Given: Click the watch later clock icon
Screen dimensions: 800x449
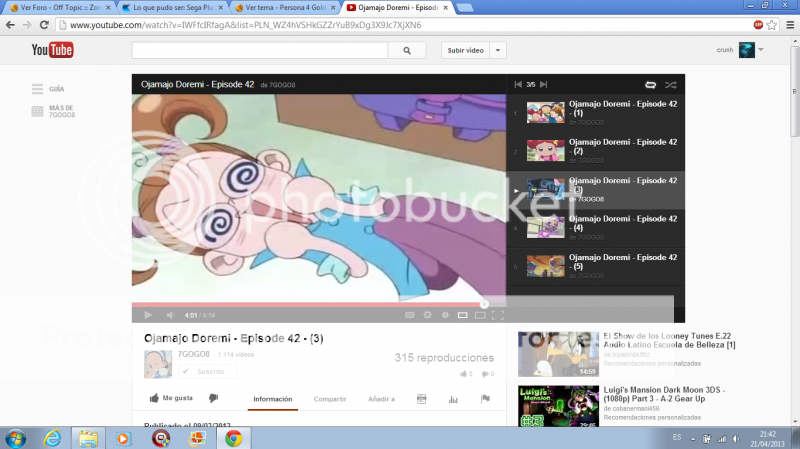Looking at the screenshot, I should [445, 315].
